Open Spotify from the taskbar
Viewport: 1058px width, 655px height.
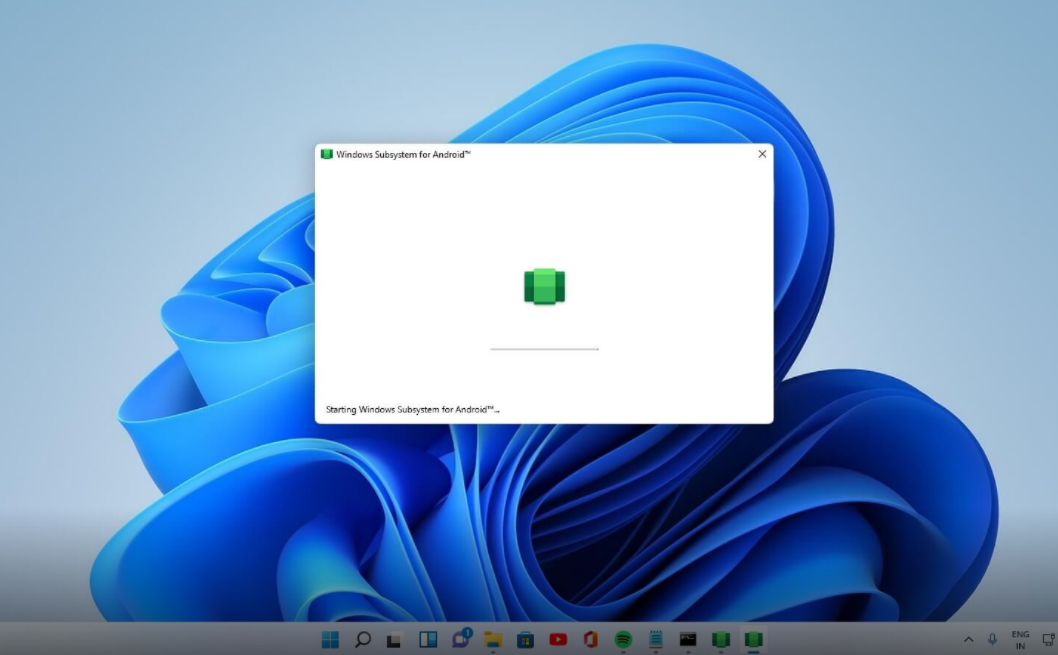click(x=623, y=639)
